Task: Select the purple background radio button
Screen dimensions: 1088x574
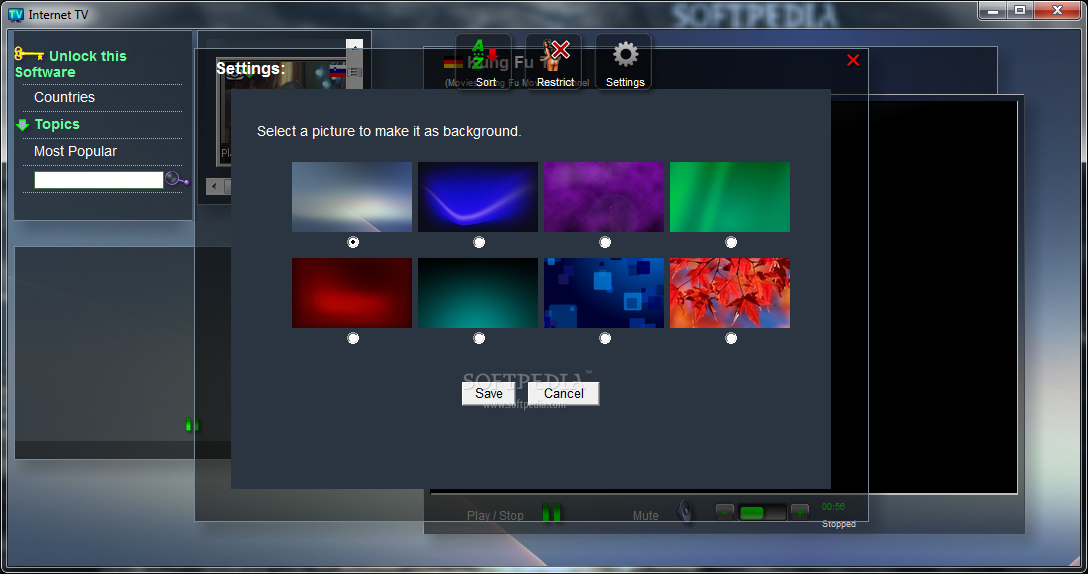Action: [x=605, y=242]
